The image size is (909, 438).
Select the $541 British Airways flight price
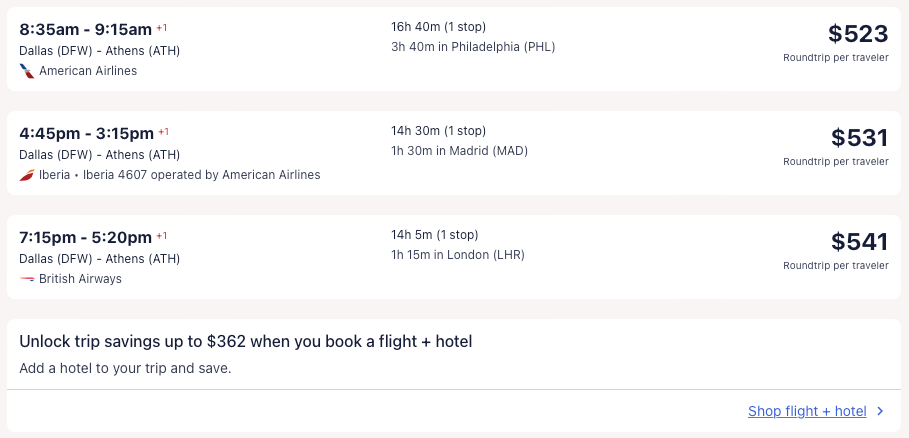click(x=859, y=242)
